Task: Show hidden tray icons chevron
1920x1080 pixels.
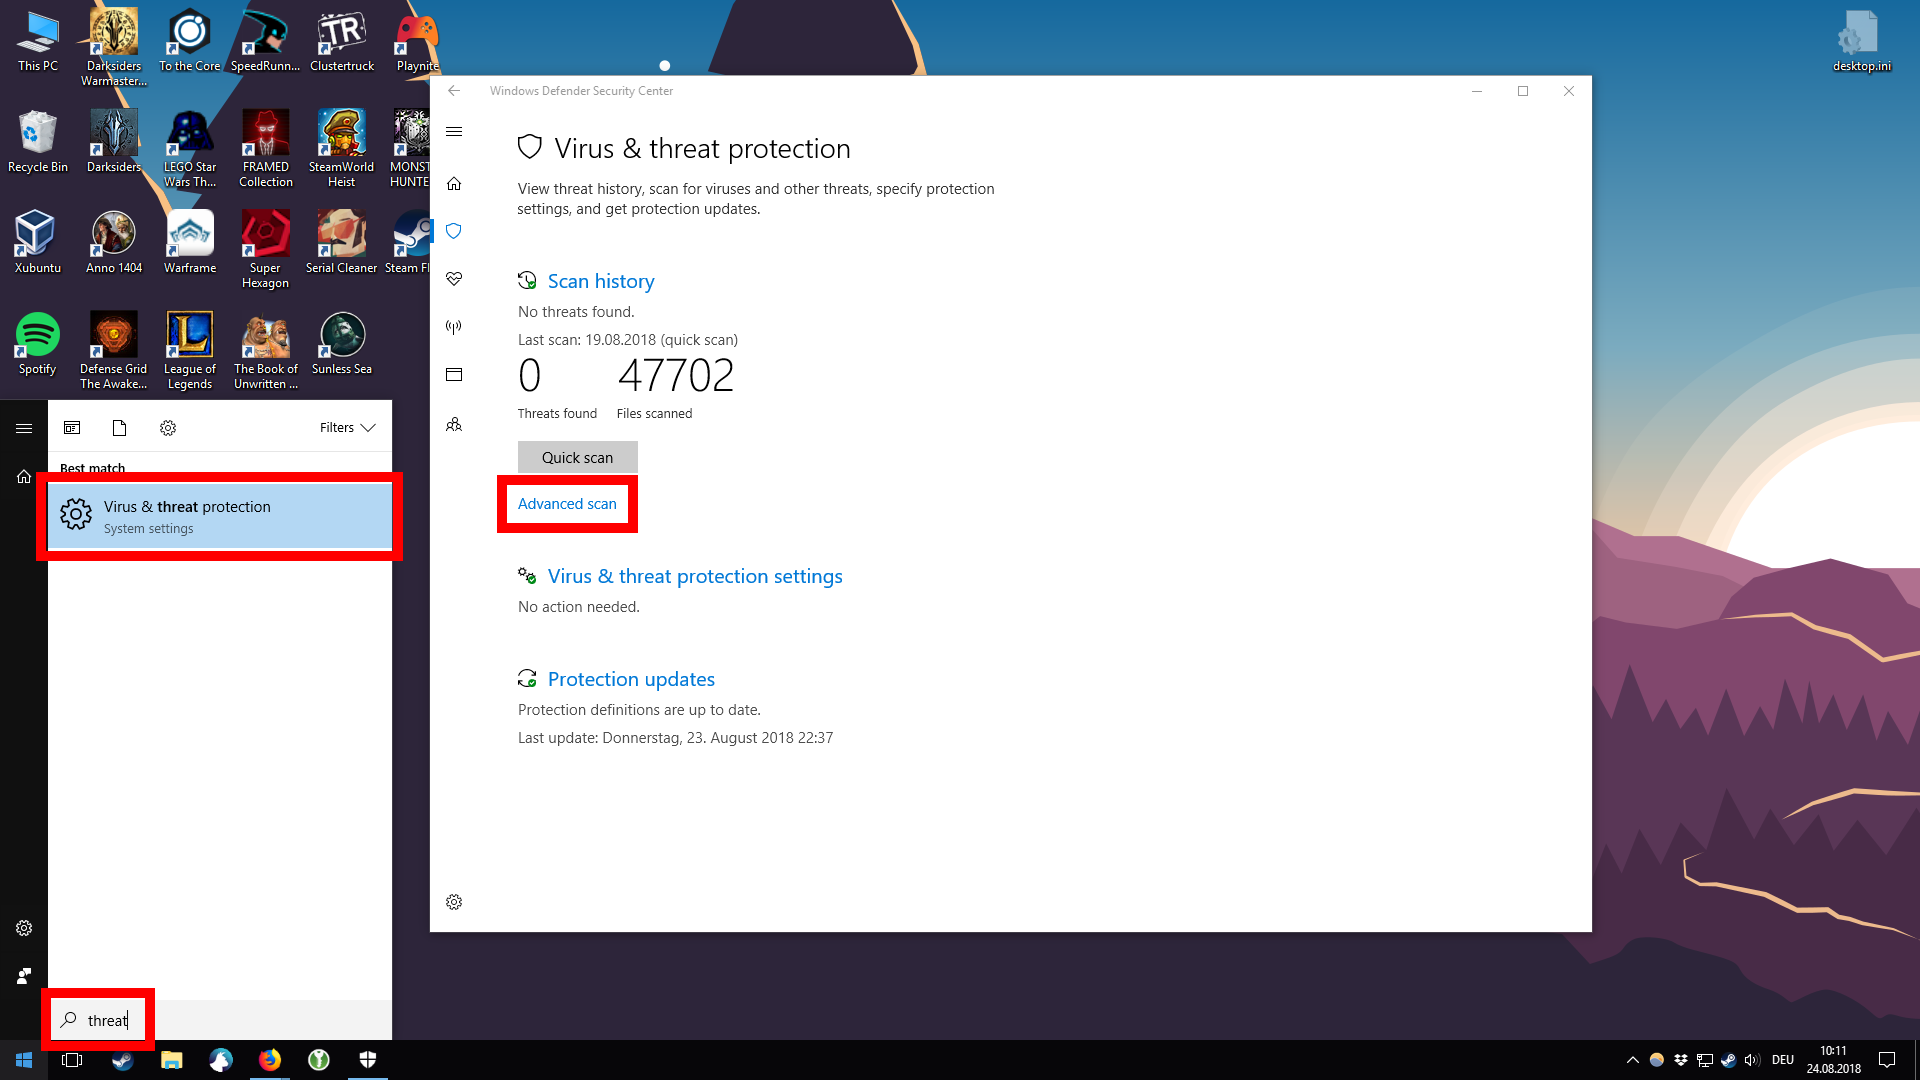Action: click(x=1633, y=1060)
